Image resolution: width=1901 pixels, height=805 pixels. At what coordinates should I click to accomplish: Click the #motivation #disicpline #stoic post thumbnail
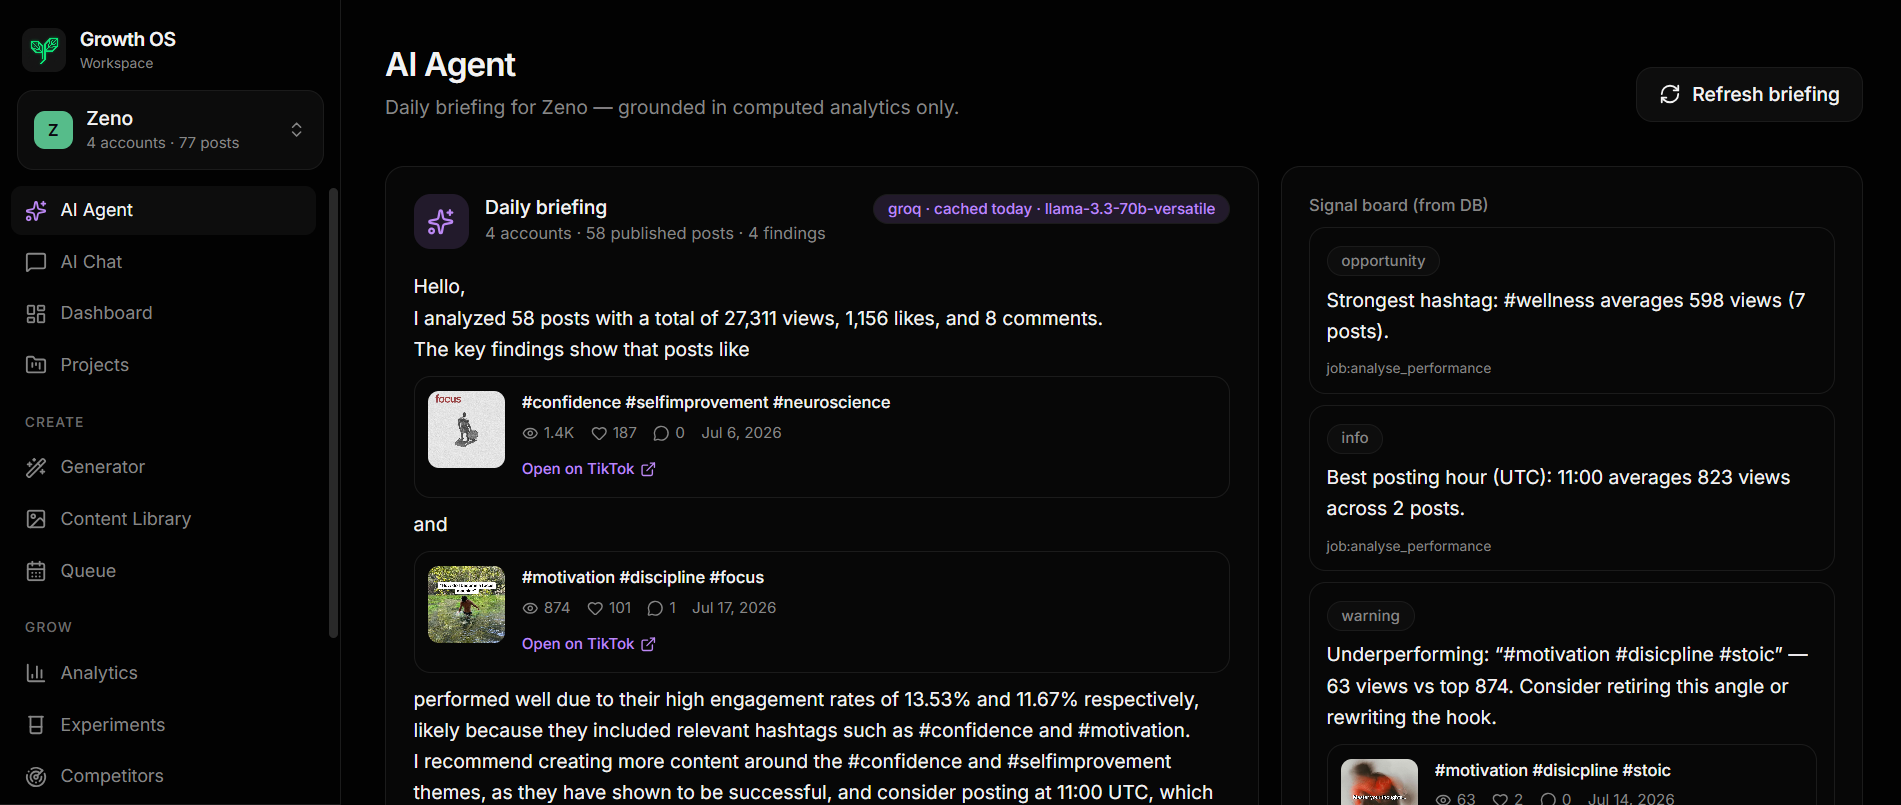(x=1379, y=782)
